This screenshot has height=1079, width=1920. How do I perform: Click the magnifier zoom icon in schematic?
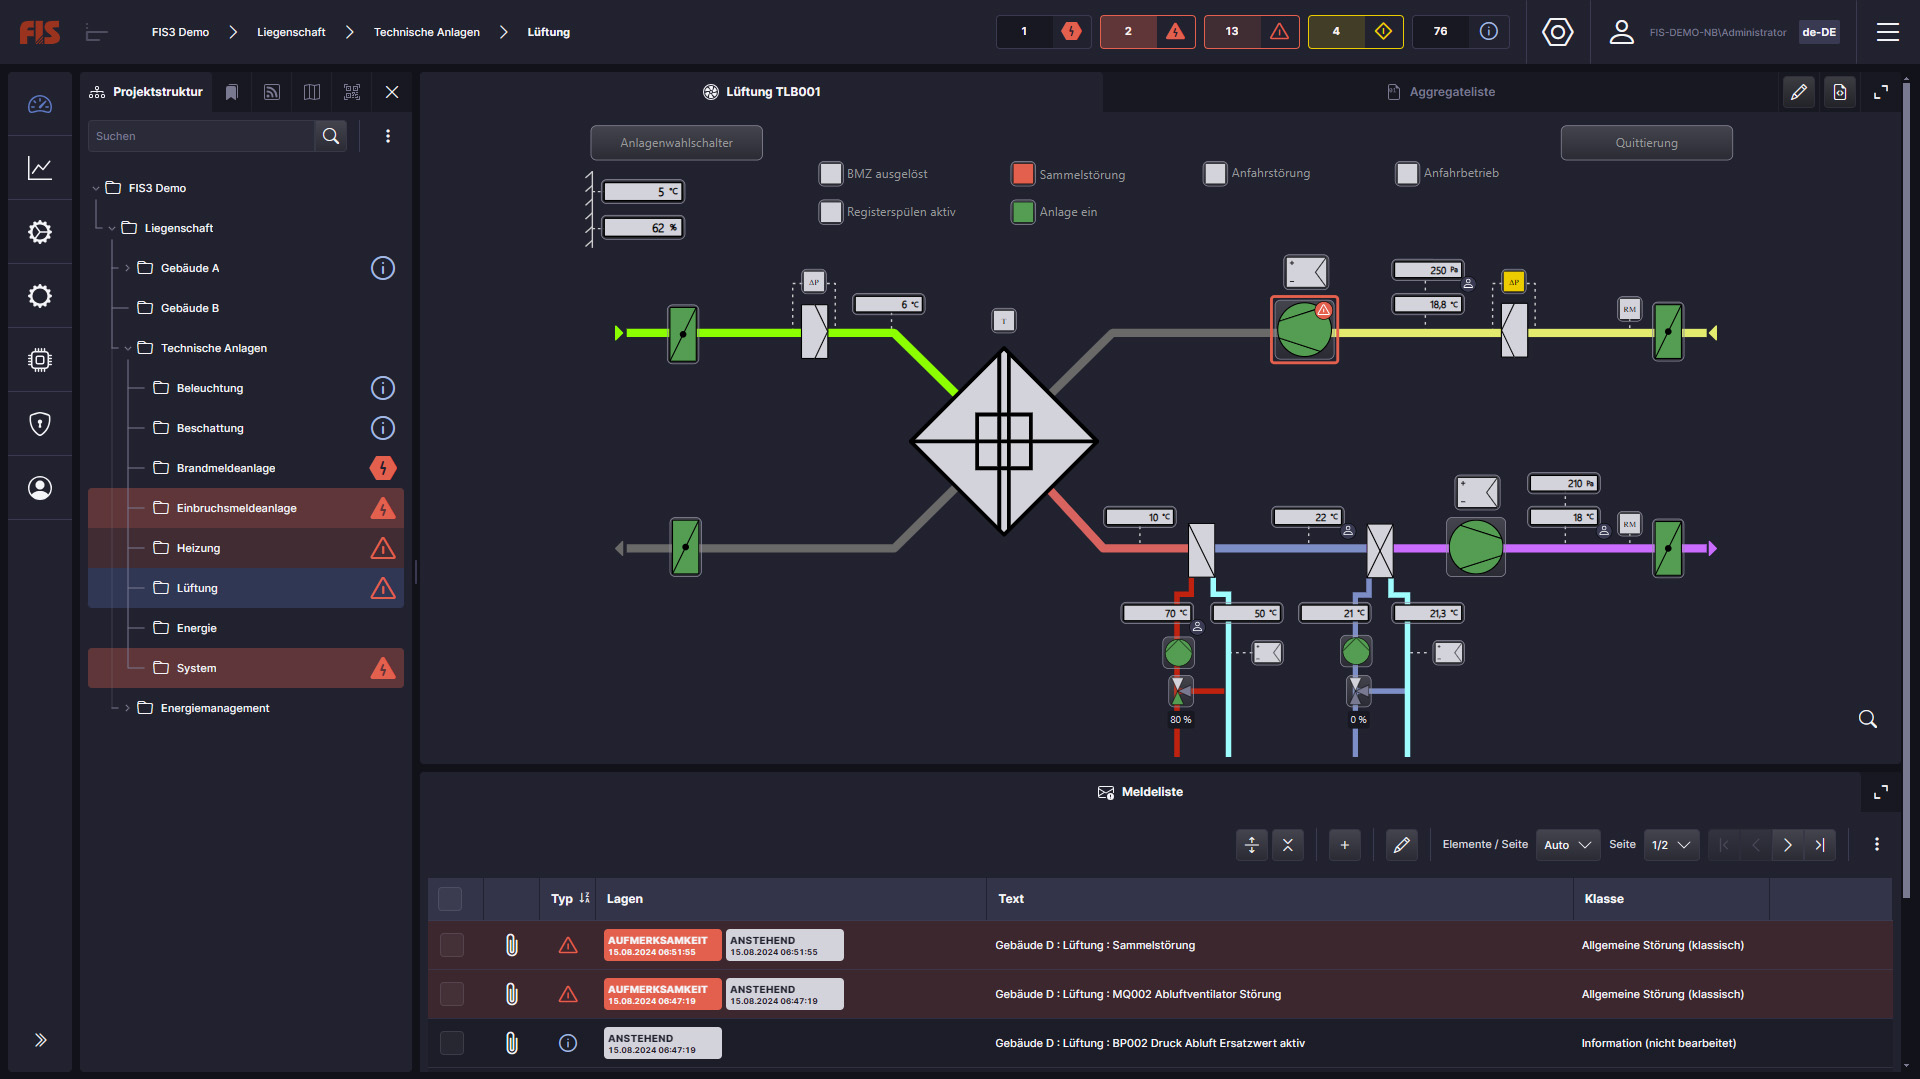(1867, 719)
